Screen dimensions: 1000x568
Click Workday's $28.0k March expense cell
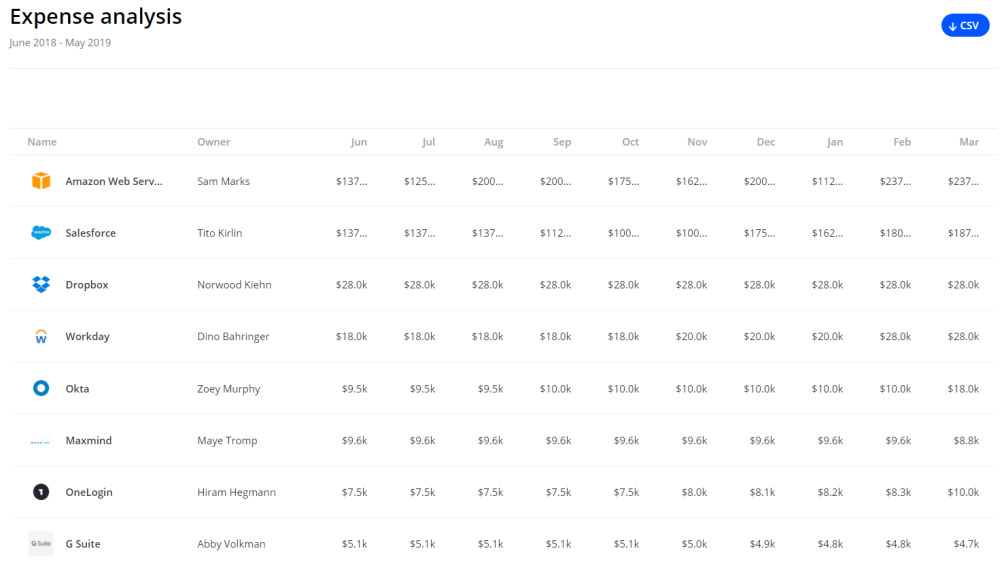[x=963, y=337]
